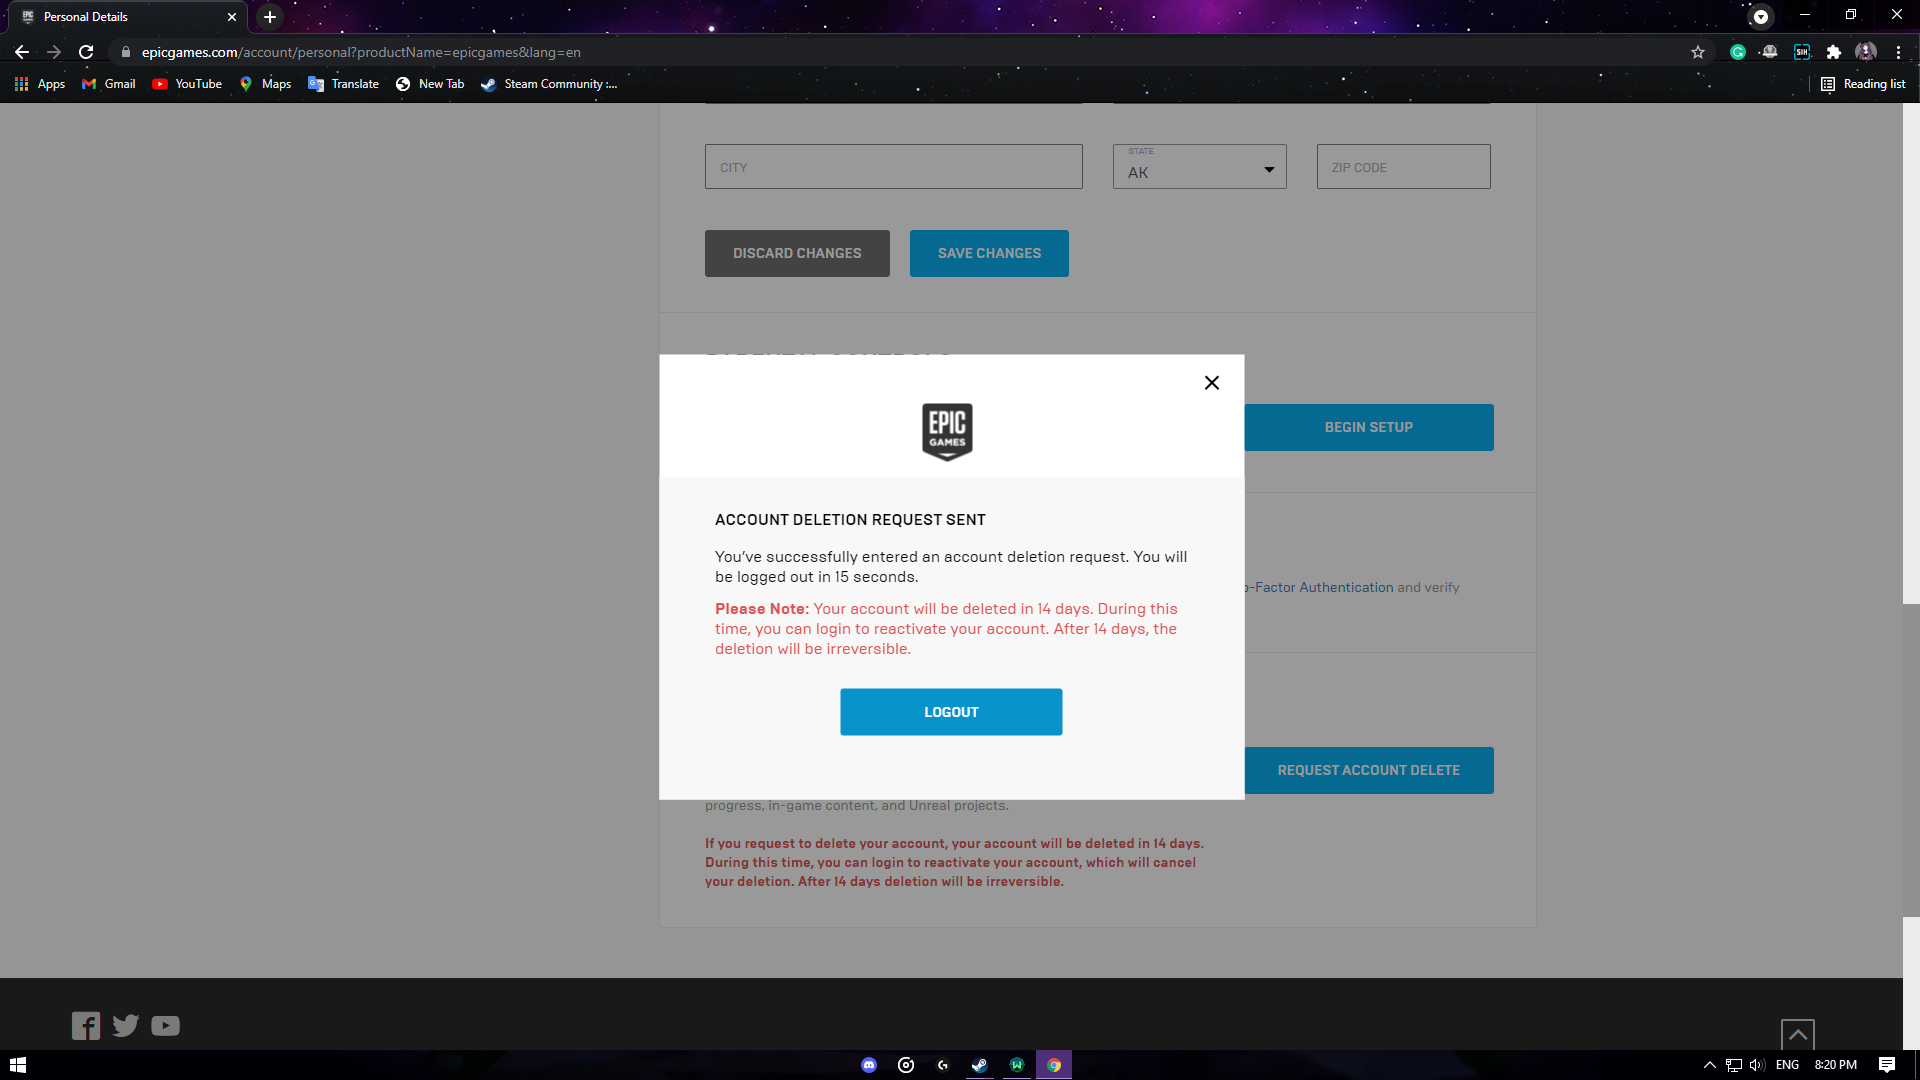1920x1080 pixels.
Task: Click into the City input field
Action: pyautogui.click(x=893, y=167)
